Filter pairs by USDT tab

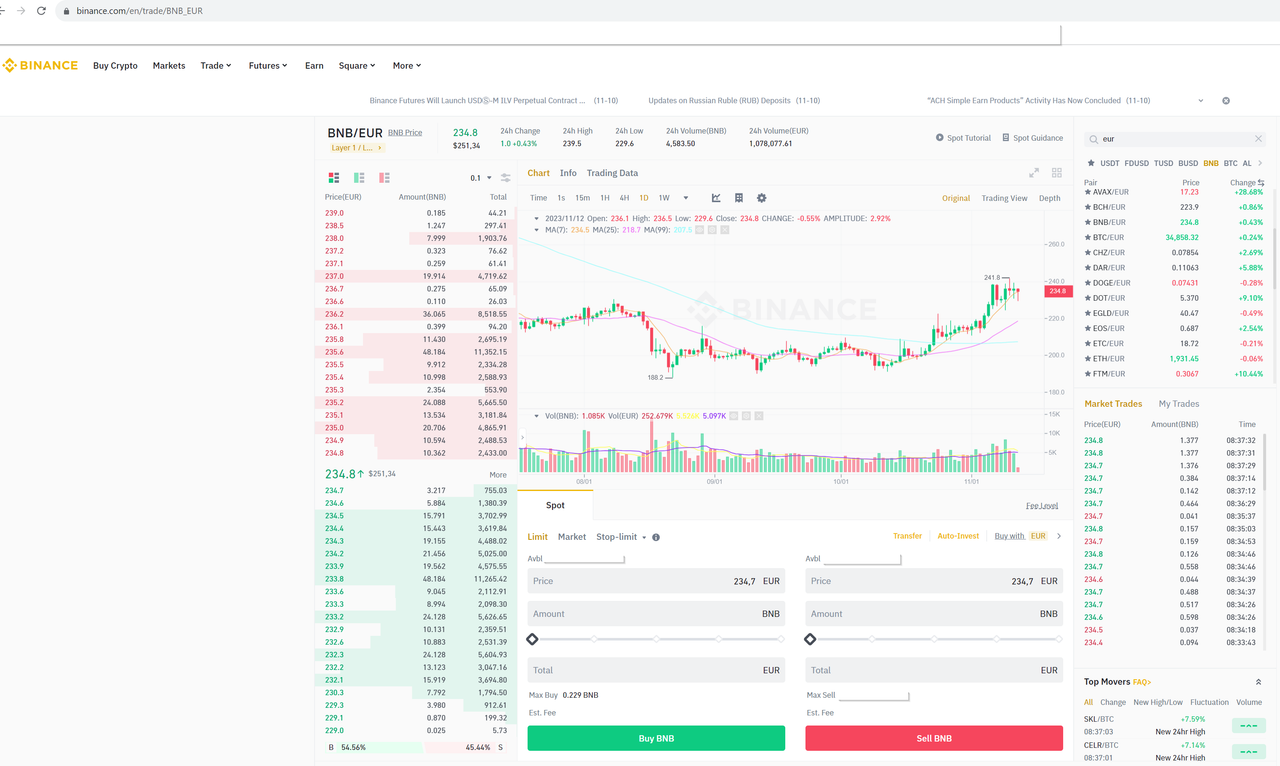pos(1110,163)
